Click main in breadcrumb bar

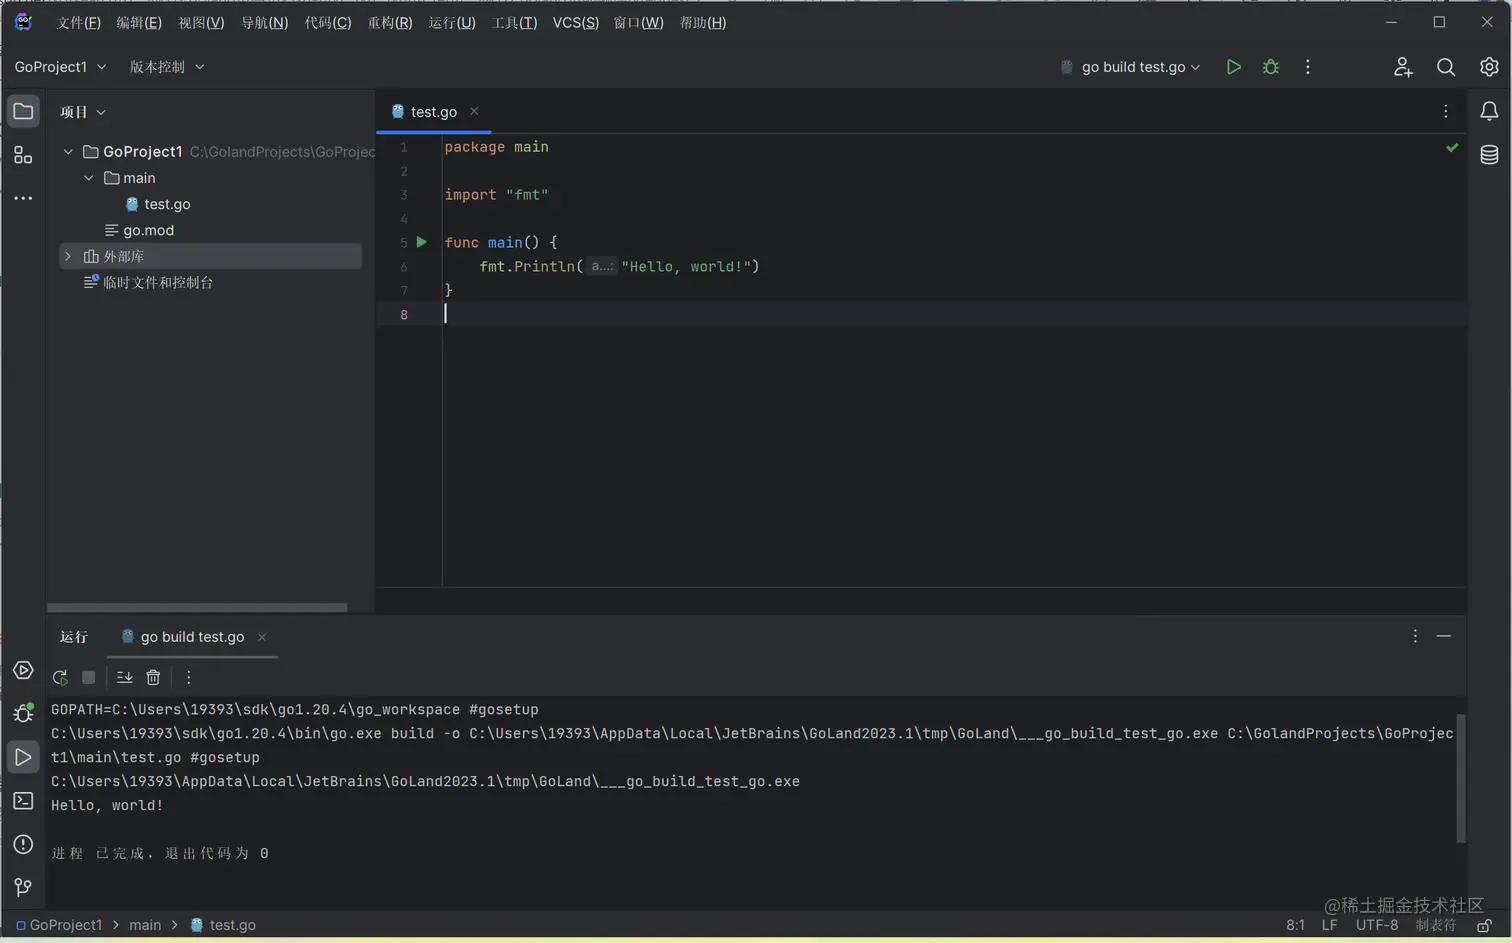(145, 925)
